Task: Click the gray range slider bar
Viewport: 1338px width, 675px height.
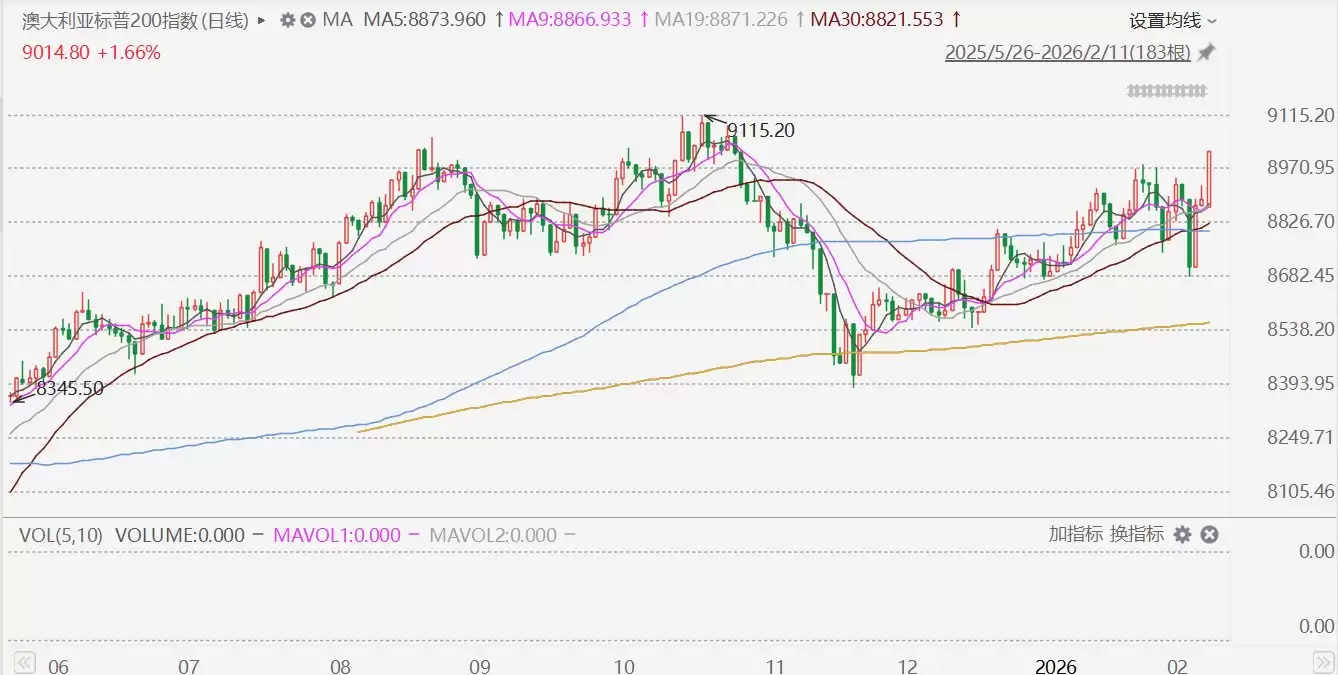Action: click(1167, 91)
